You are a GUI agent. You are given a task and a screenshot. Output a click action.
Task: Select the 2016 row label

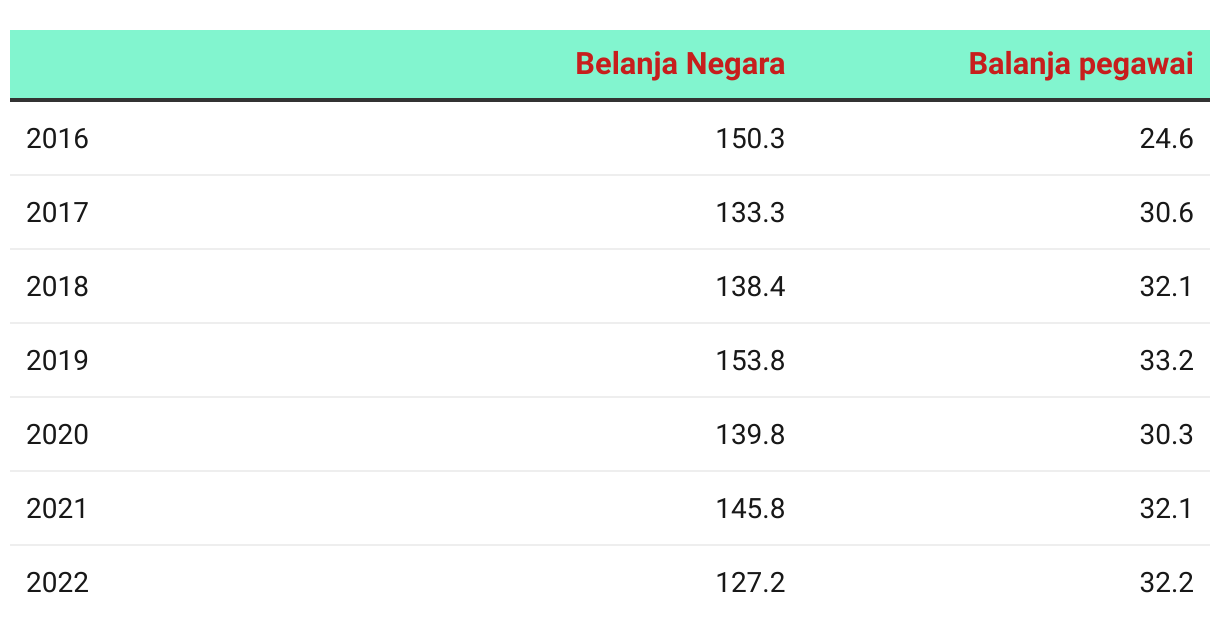(x=57, y=139)
